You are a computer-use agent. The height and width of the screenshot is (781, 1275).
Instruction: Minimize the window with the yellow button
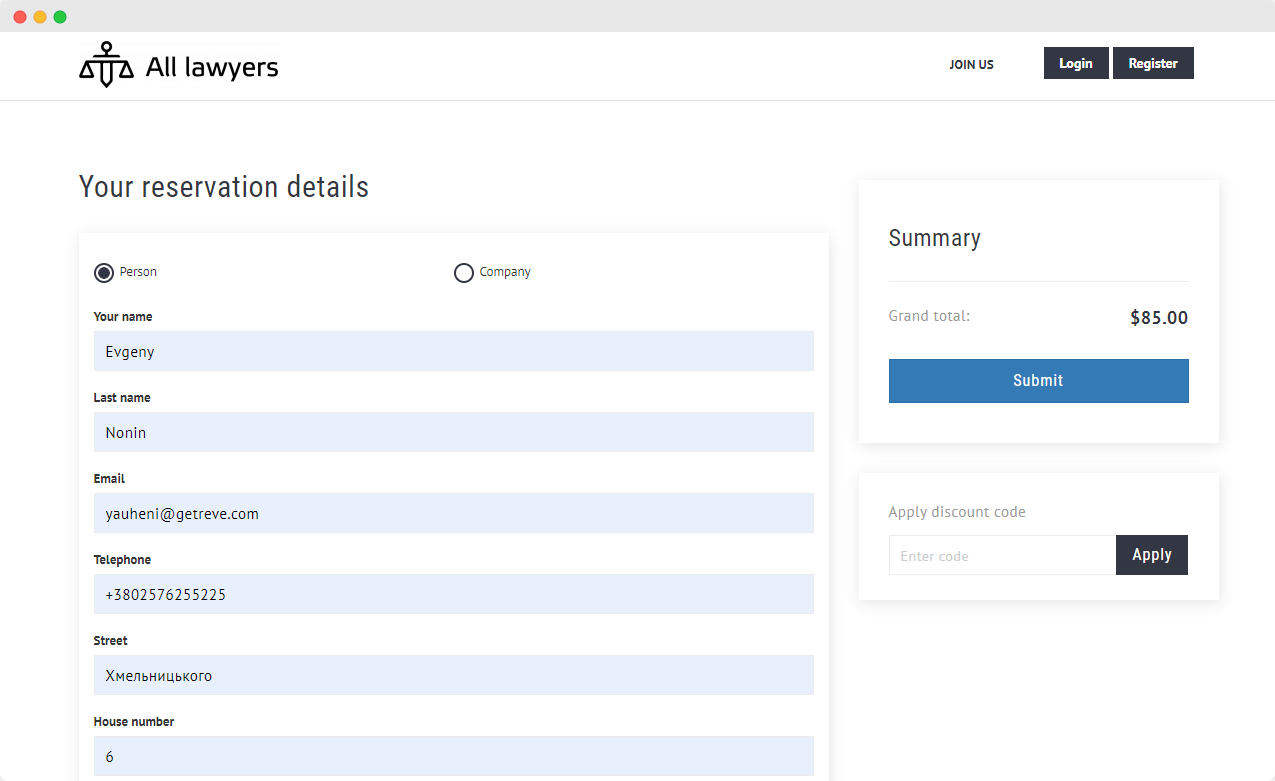[40, 17]
